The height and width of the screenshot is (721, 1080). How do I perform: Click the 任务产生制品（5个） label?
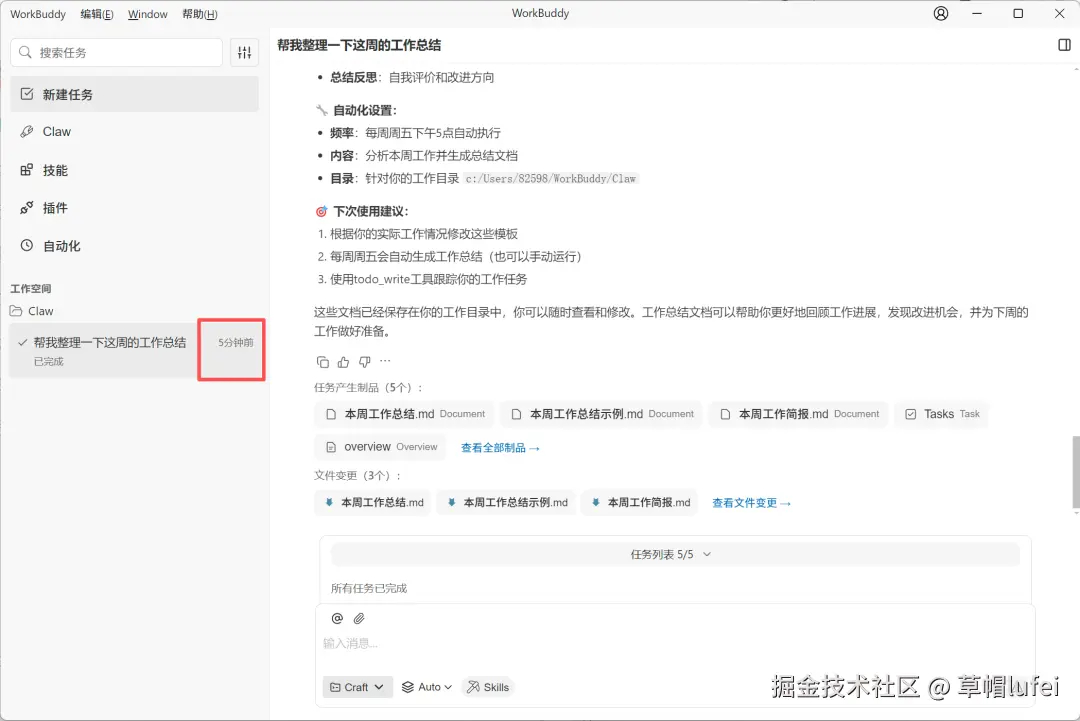point(368,388)
